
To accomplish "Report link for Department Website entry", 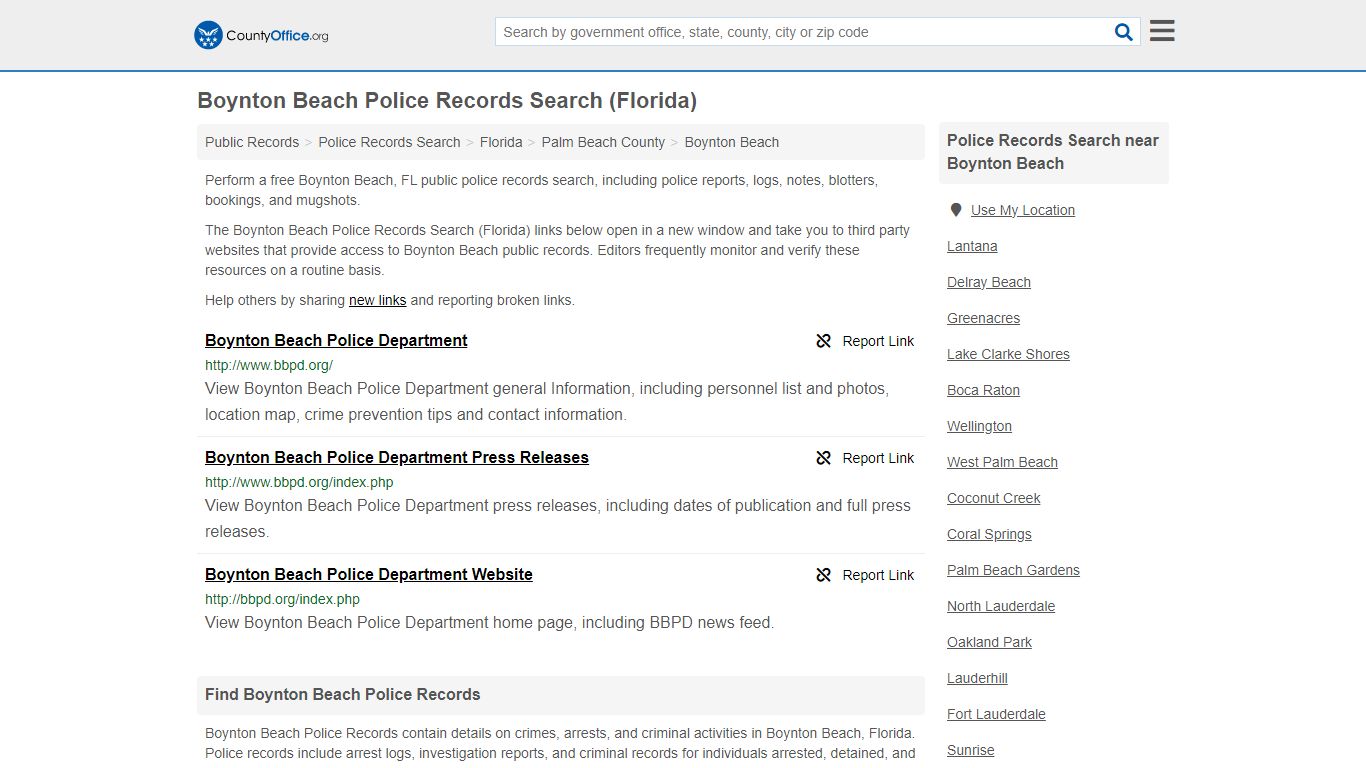I will (x=865, y=575).
